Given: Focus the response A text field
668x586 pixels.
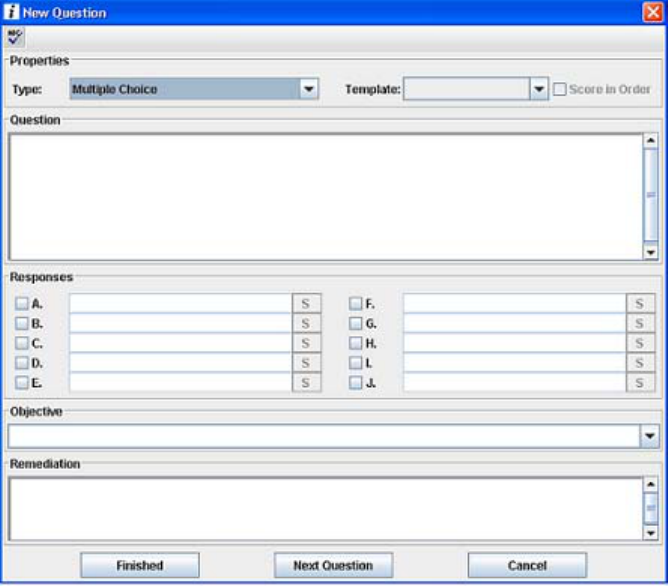Looking at the screenshot, I should (x=181, y=304).
